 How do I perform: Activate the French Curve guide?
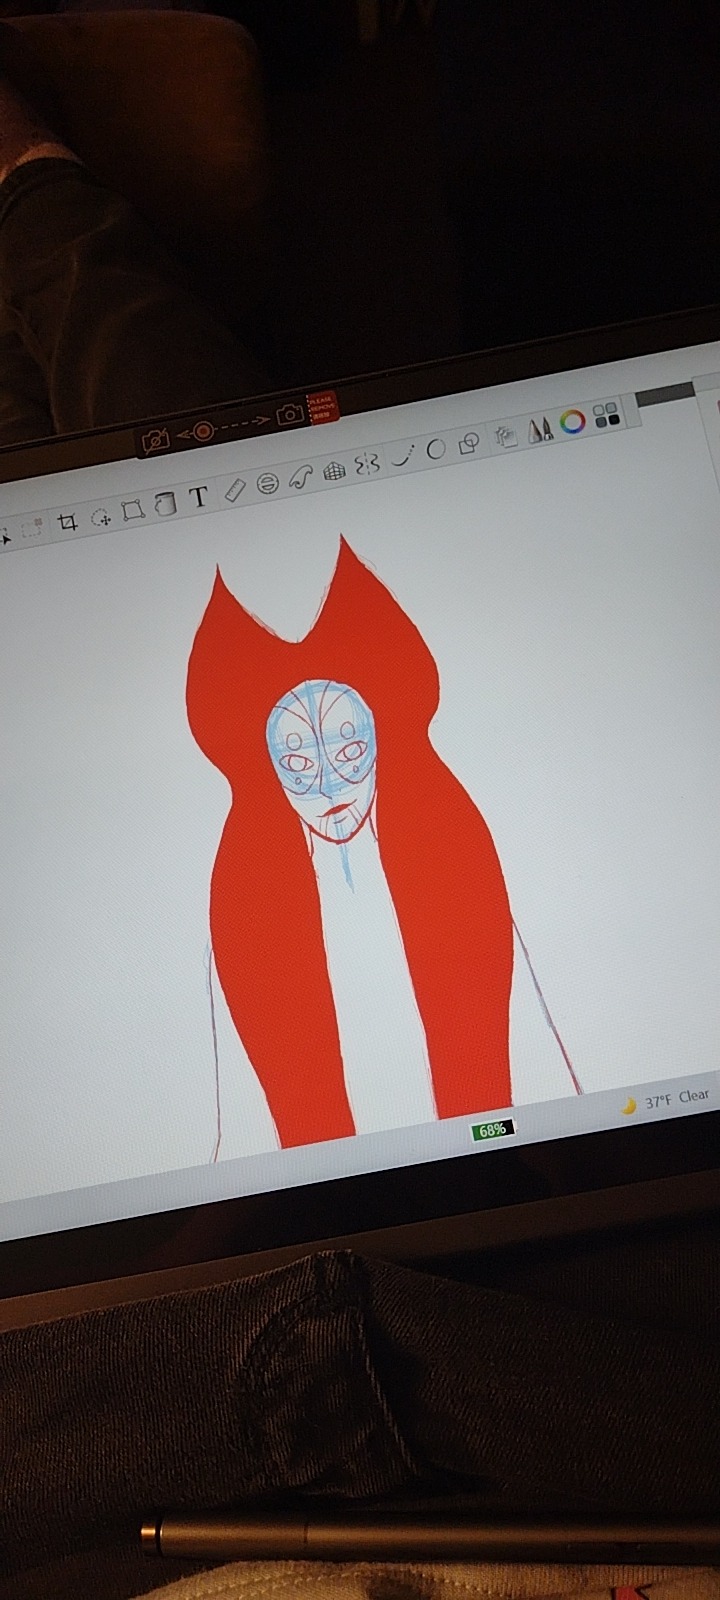coord(301,477)
